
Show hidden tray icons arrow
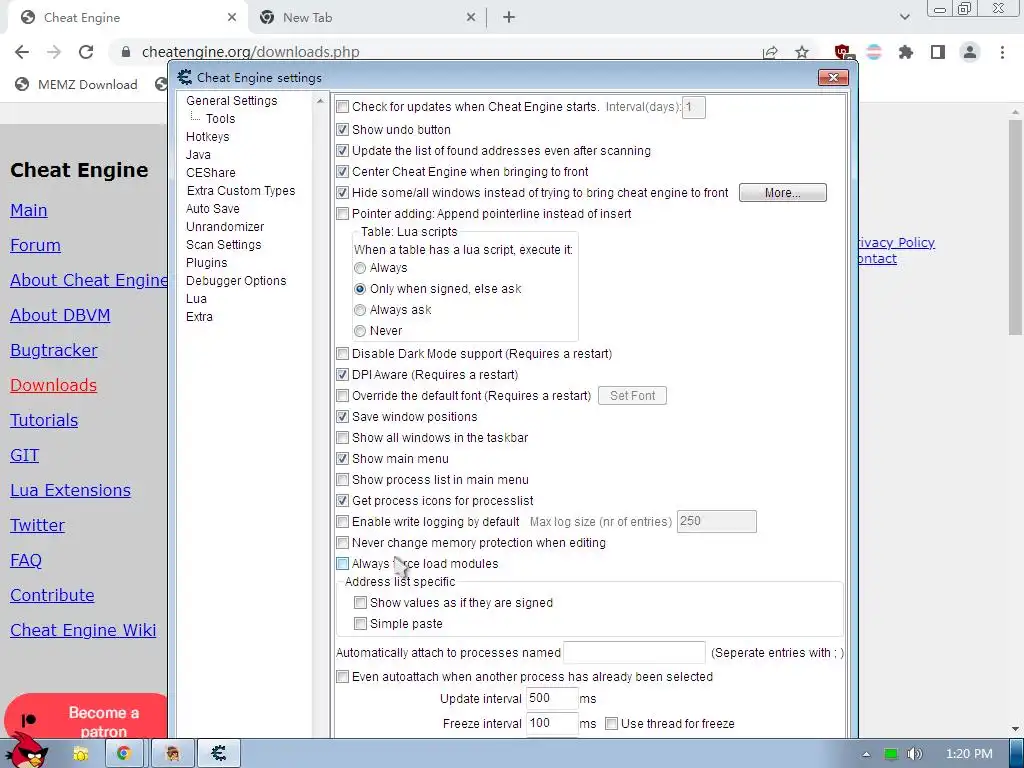(866, 754)
